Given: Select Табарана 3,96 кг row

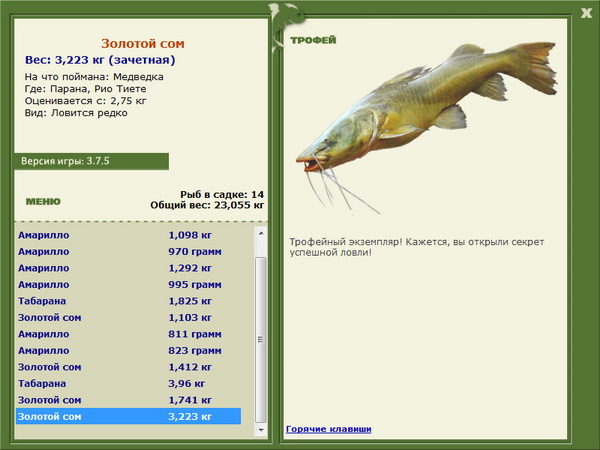Looking at the screenshot, I should point(129,383).
